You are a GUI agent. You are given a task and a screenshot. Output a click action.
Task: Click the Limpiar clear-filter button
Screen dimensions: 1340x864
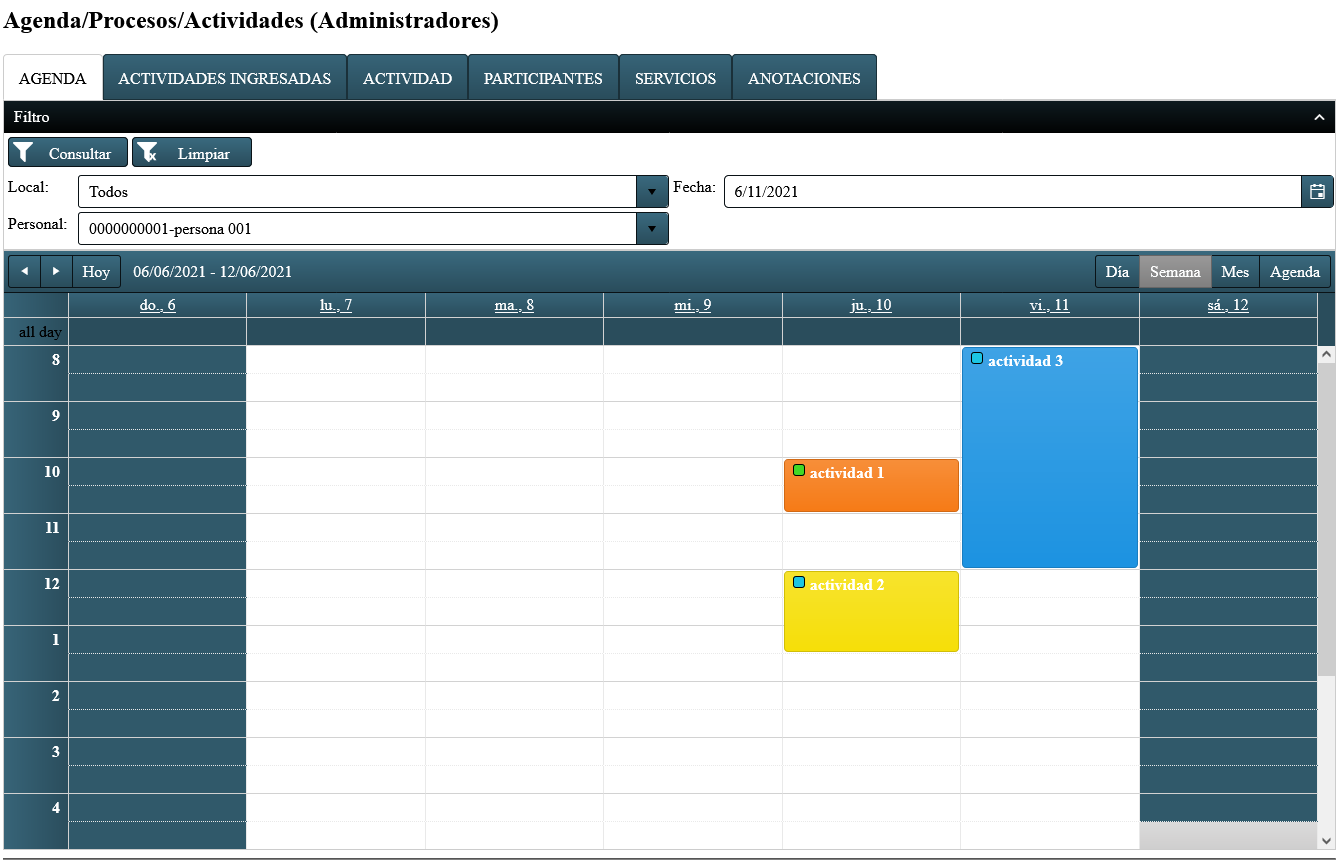click(x=192, y=153)
